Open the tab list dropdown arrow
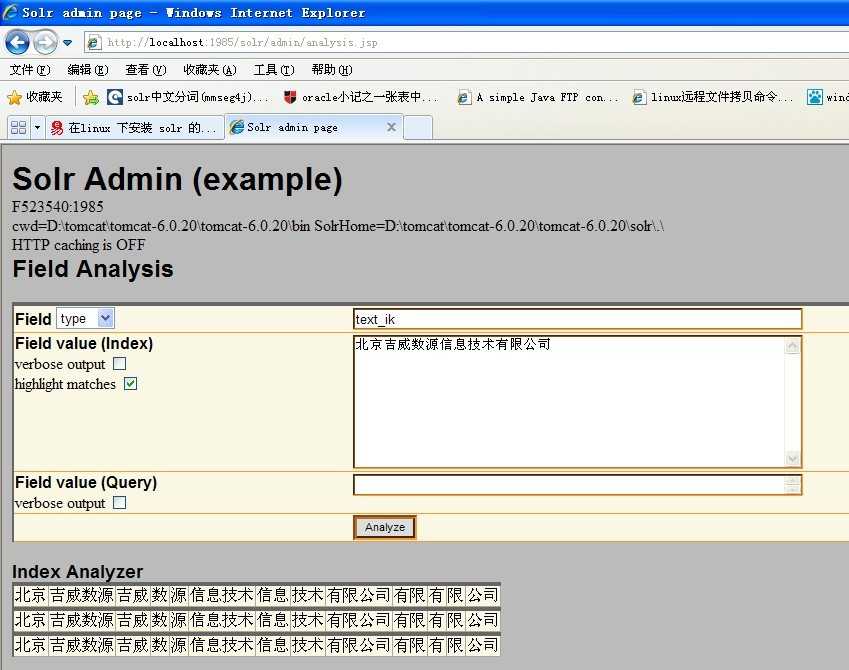 37,128
